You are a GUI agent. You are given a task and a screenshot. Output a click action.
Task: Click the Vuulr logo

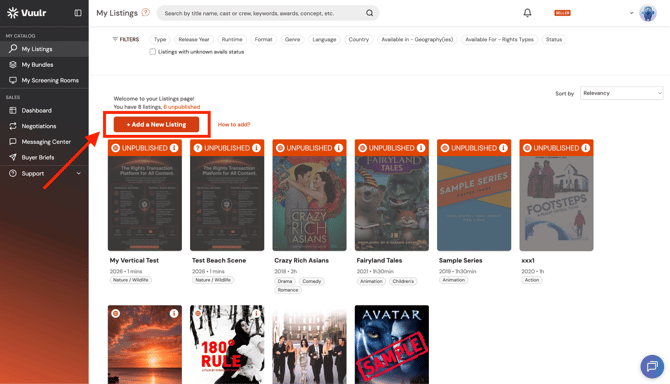coord(26,13)
